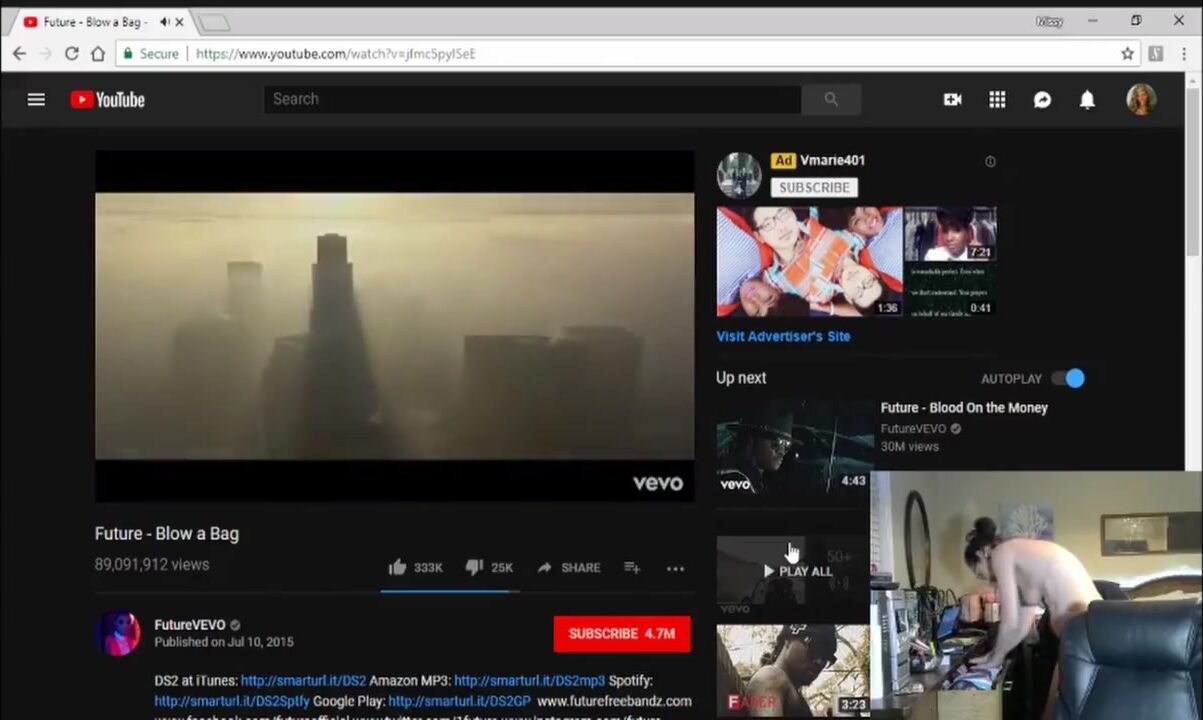Image resolution: width=1203 pixels, height=720 pixels.
Task: Open the YouTube hamburger guide menu
Action: [x=36, y=99]
